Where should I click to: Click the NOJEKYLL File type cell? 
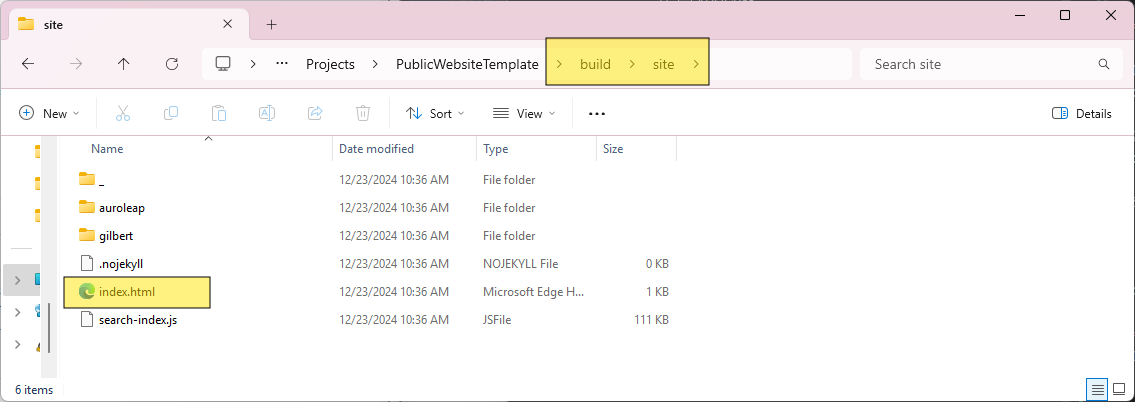[520, 264]
